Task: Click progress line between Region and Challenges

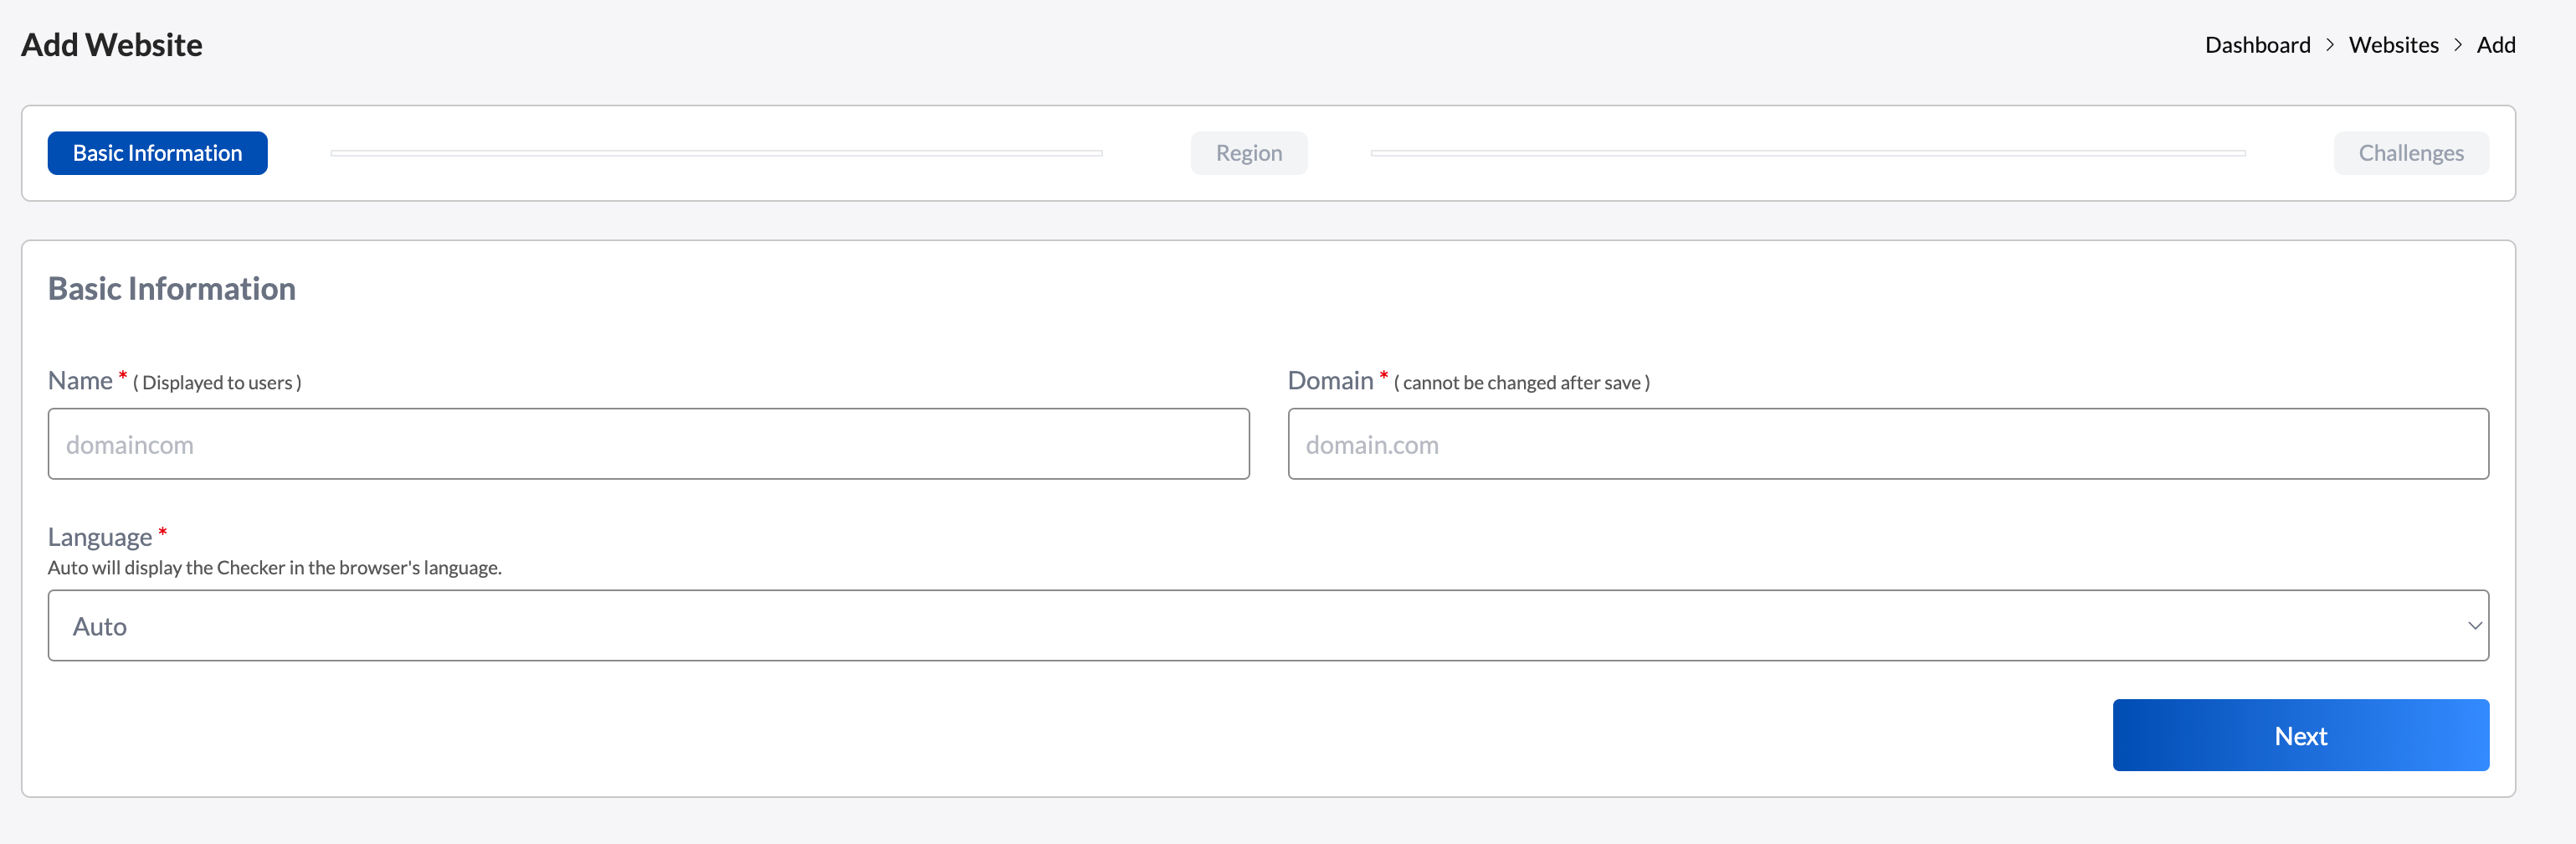Action: coord(1807,153)
